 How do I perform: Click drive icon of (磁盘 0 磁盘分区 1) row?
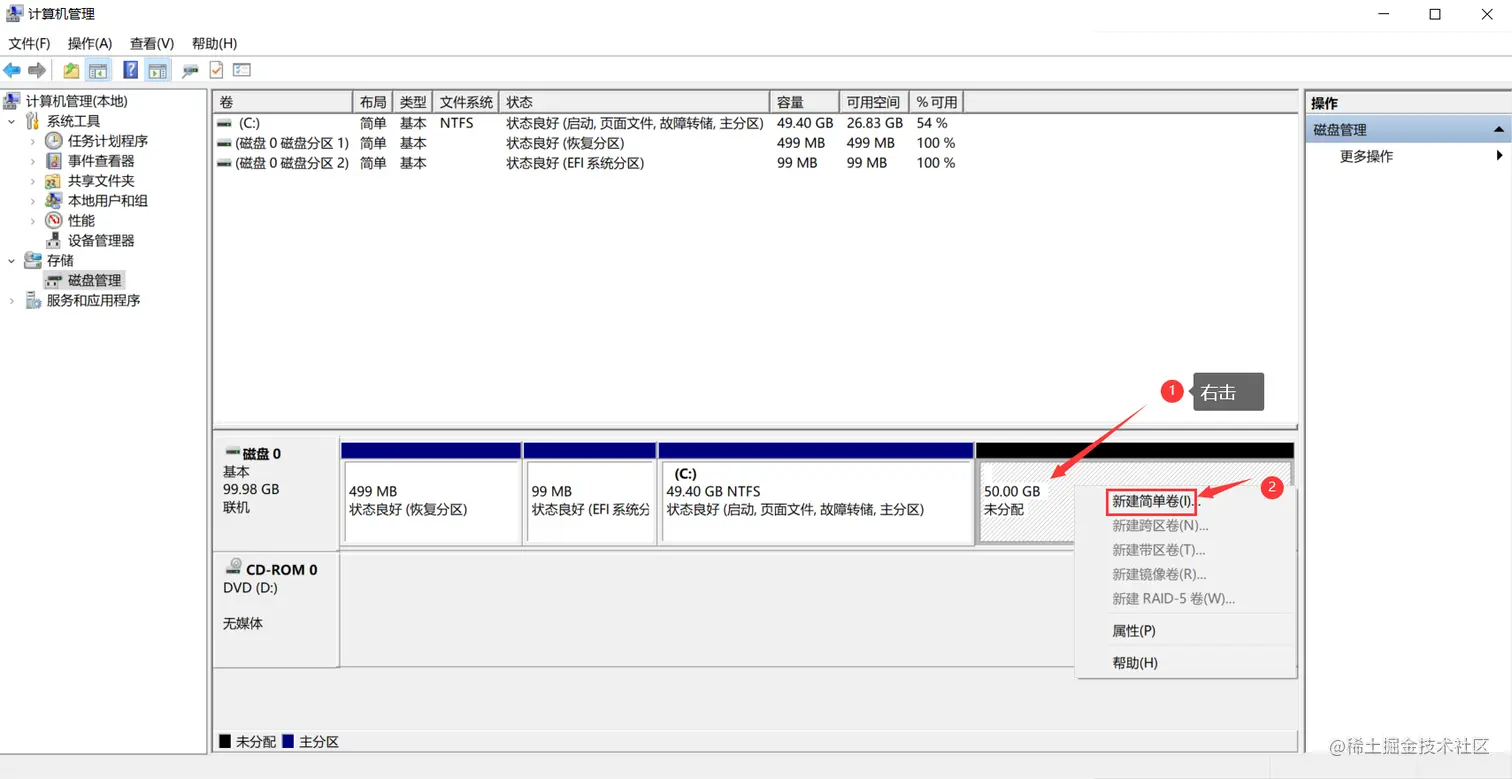pyautogui.click(x=224, y=143)
